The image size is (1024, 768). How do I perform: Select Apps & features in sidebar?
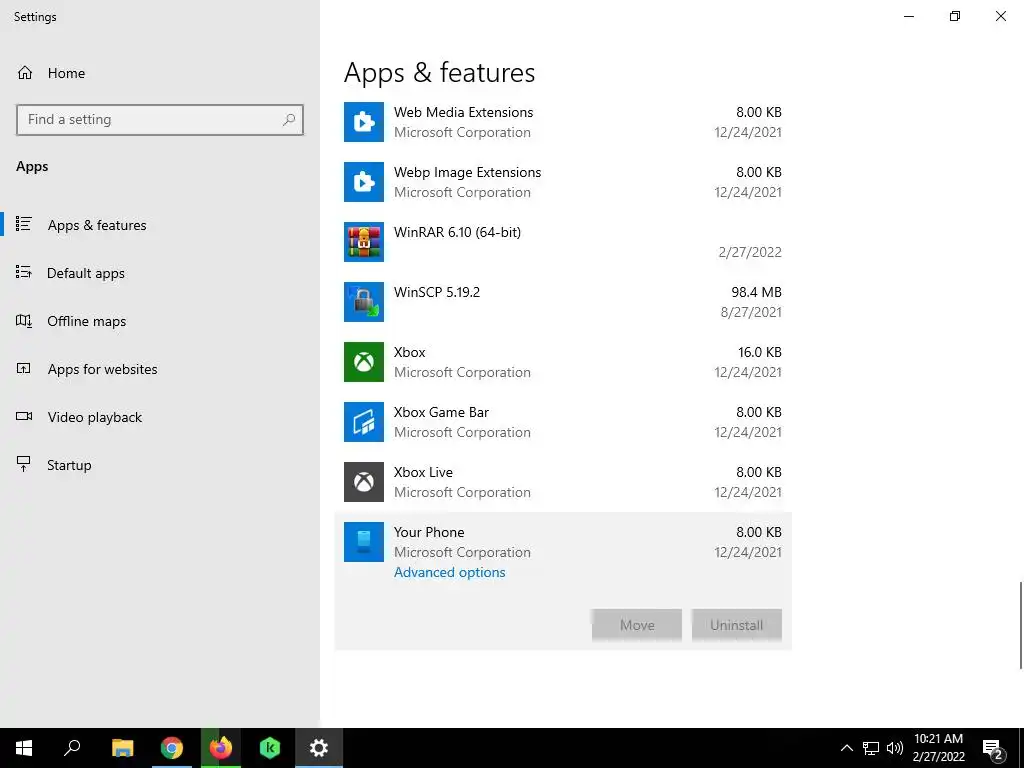coord(160,225)
